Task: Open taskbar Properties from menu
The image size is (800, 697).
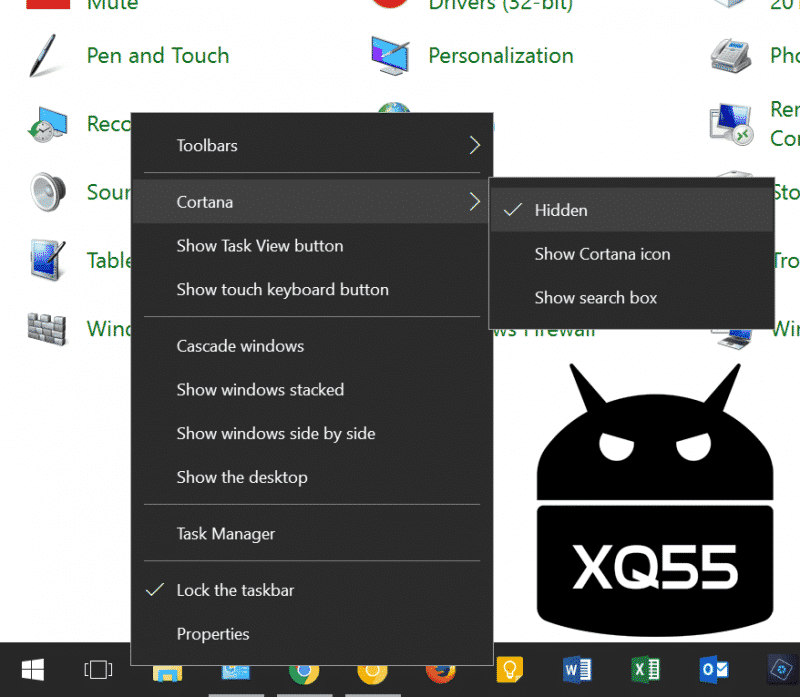Action: click(213, 634)
